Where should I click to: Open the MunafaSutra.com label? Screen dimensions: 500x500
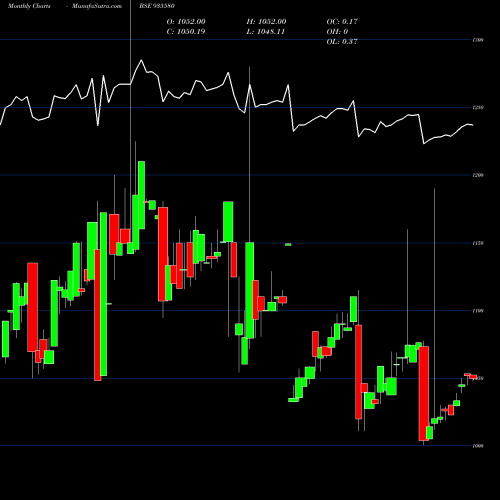pyautogui.click(x=97, y=6)
